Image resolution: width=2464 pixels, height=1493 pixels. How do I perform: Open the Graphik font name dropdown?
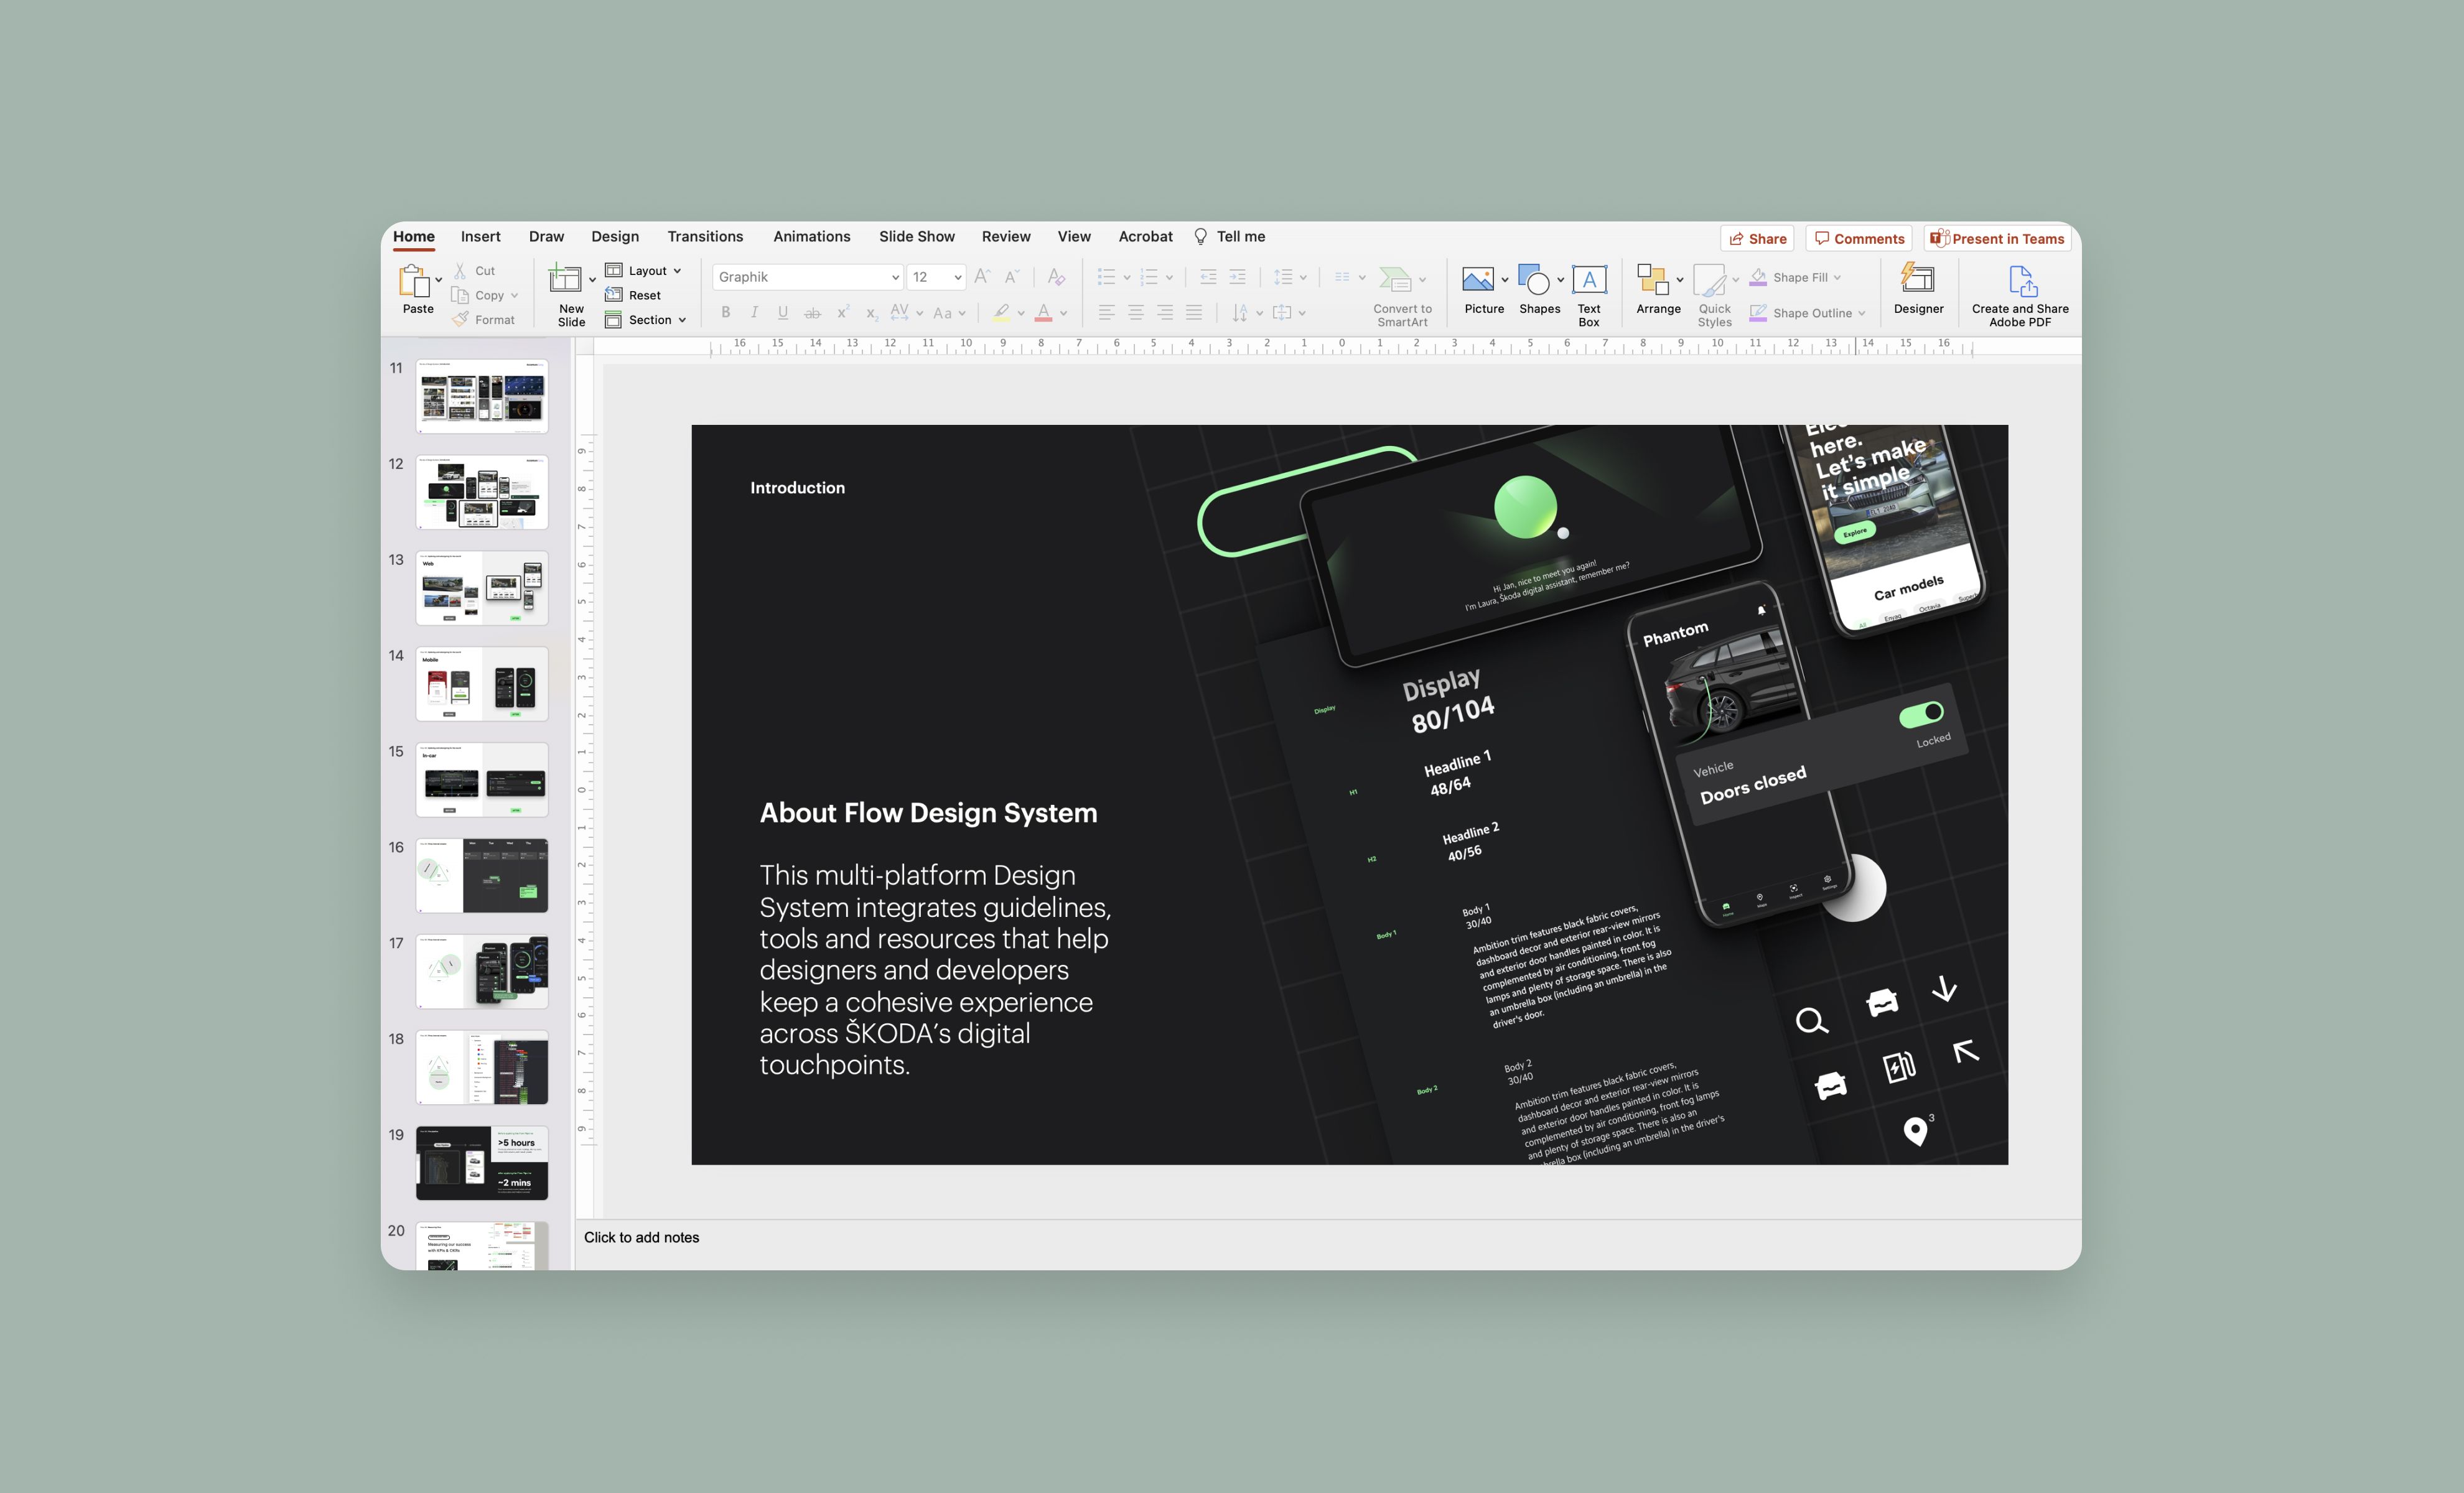point(895,277)
